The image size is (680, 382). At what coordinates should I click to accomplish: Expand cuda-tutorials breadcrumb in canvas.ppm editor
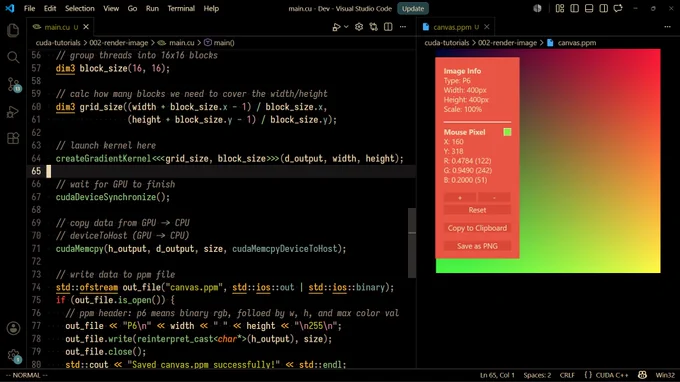tap(447, 42)
